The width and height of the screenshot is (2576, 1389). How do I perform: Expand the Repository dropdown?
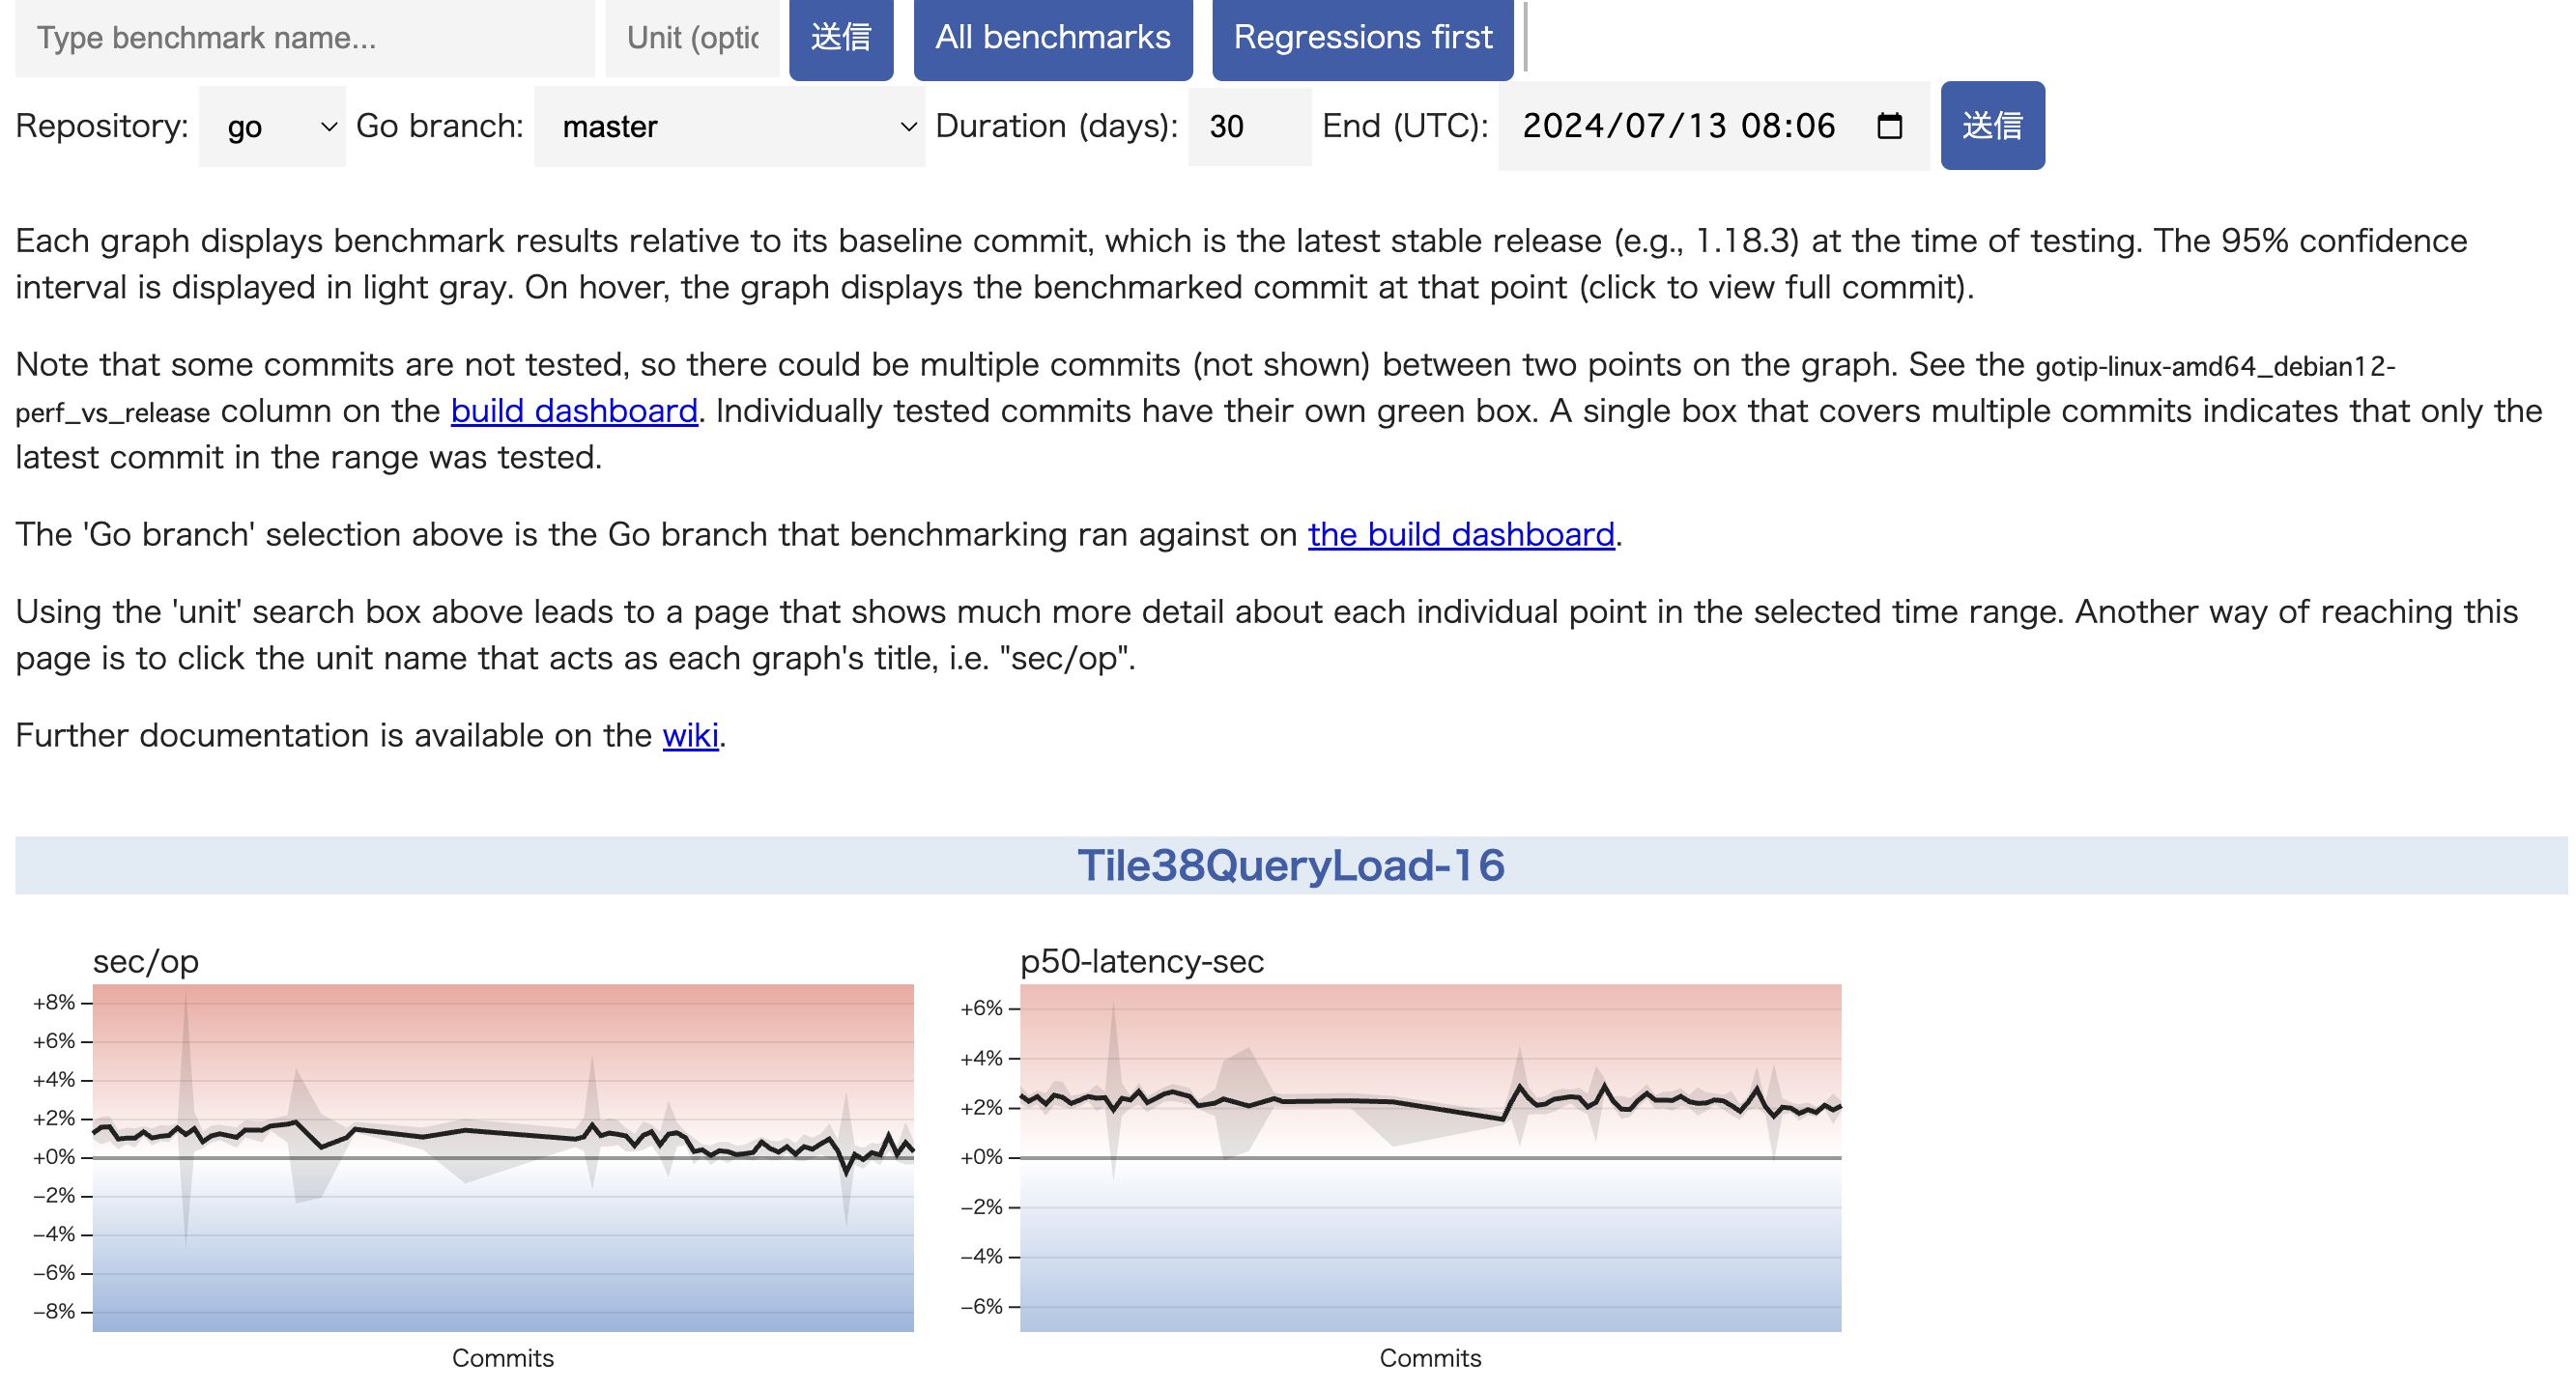coord(272,126)
